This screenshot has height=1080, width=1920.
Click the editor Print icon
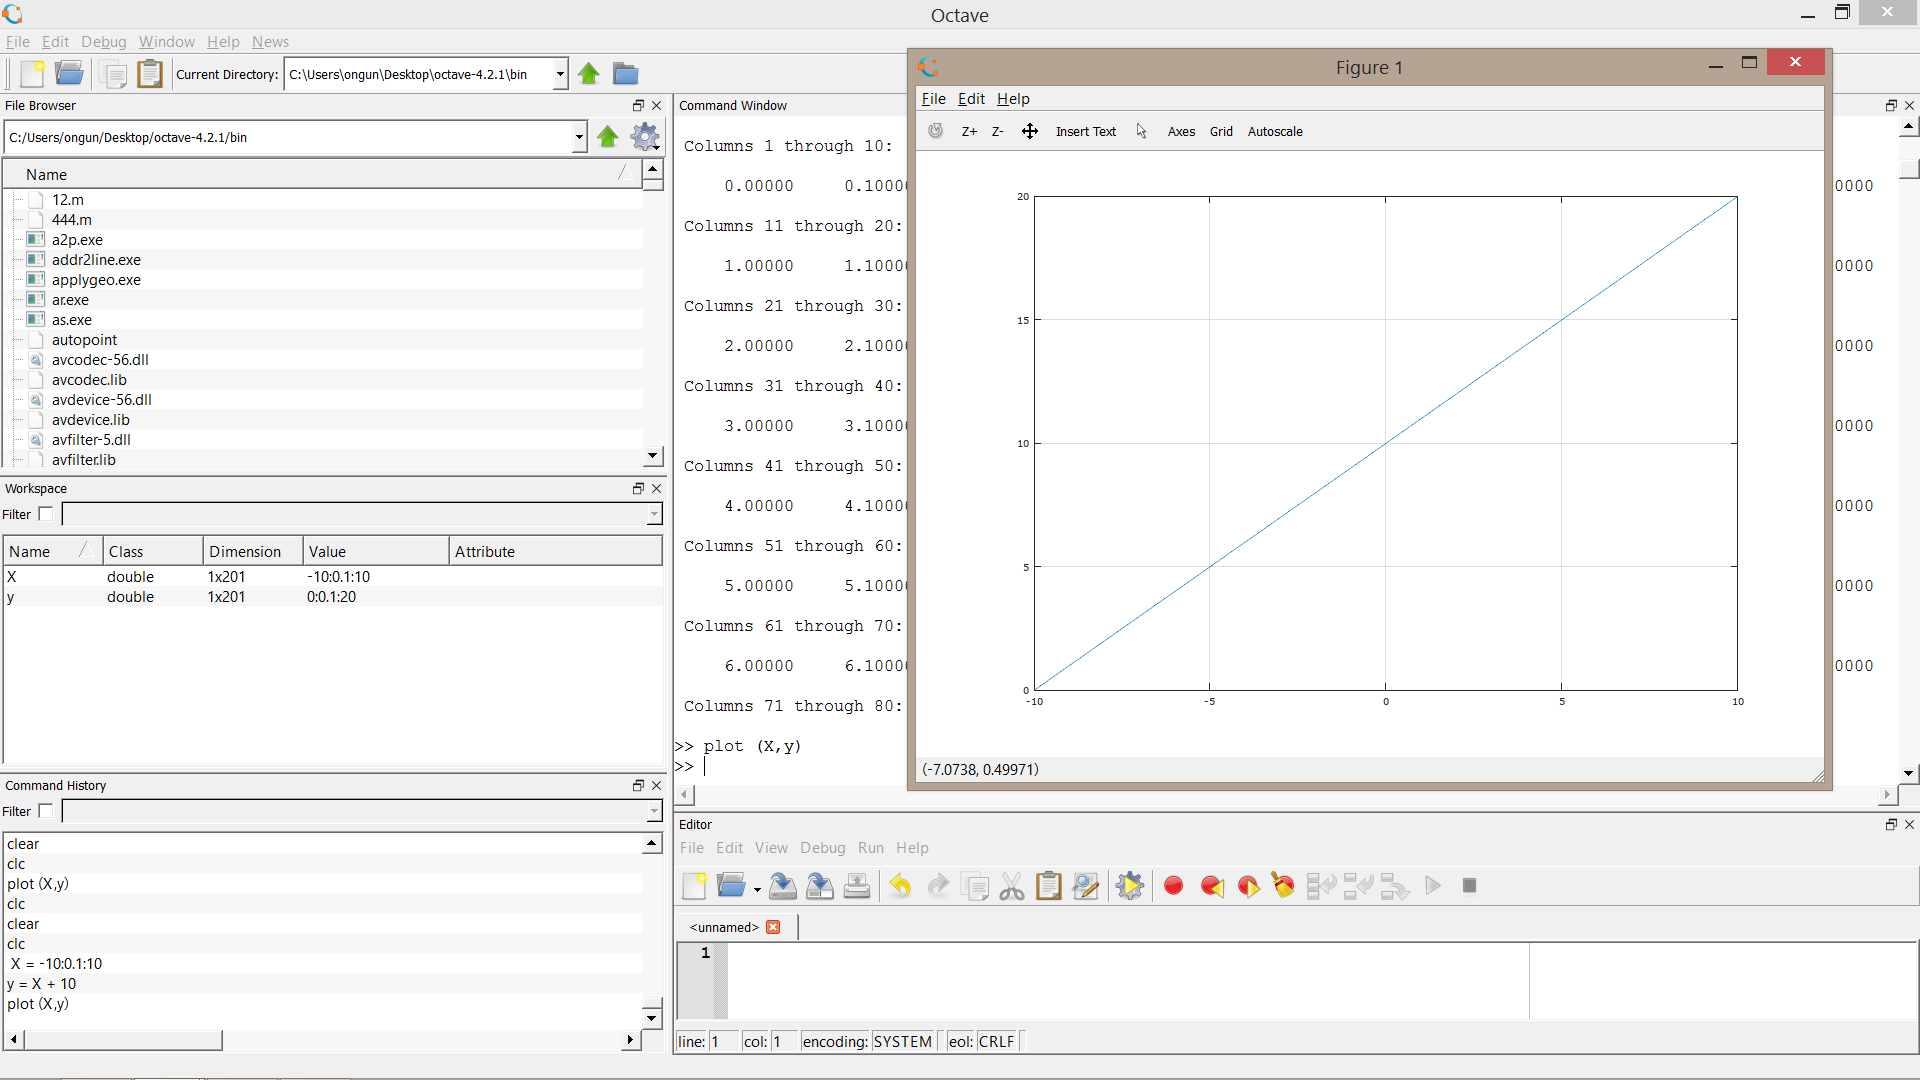857,886
